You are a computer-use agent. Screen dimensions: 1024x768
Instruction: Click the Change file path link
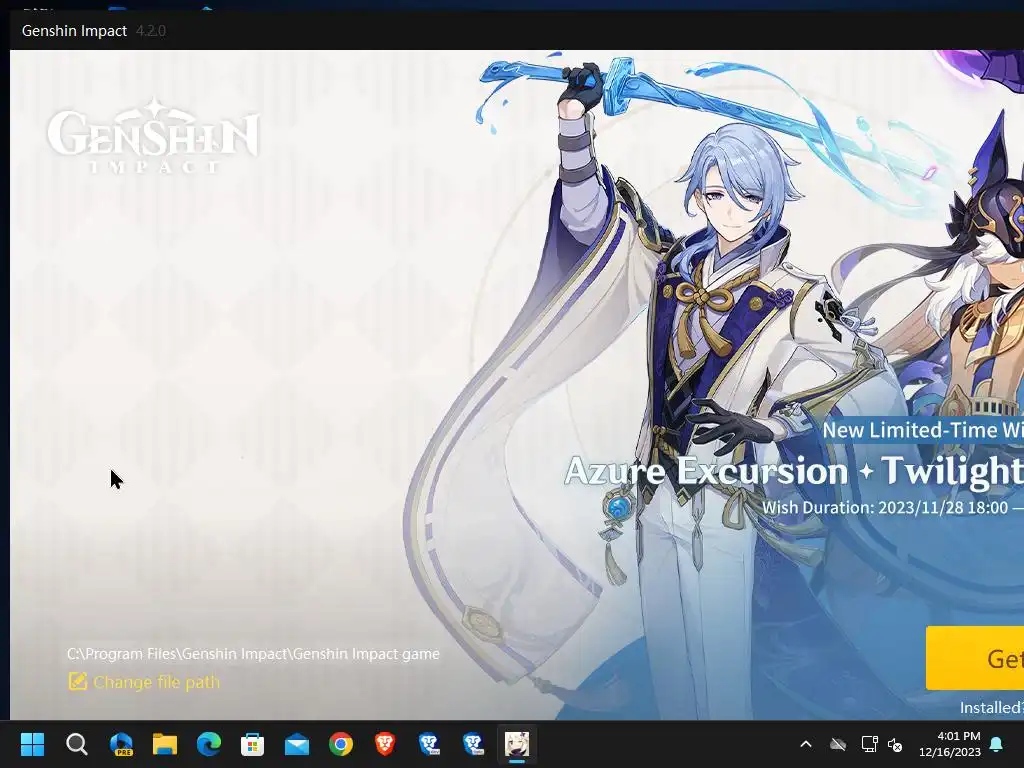coord(156,682)
